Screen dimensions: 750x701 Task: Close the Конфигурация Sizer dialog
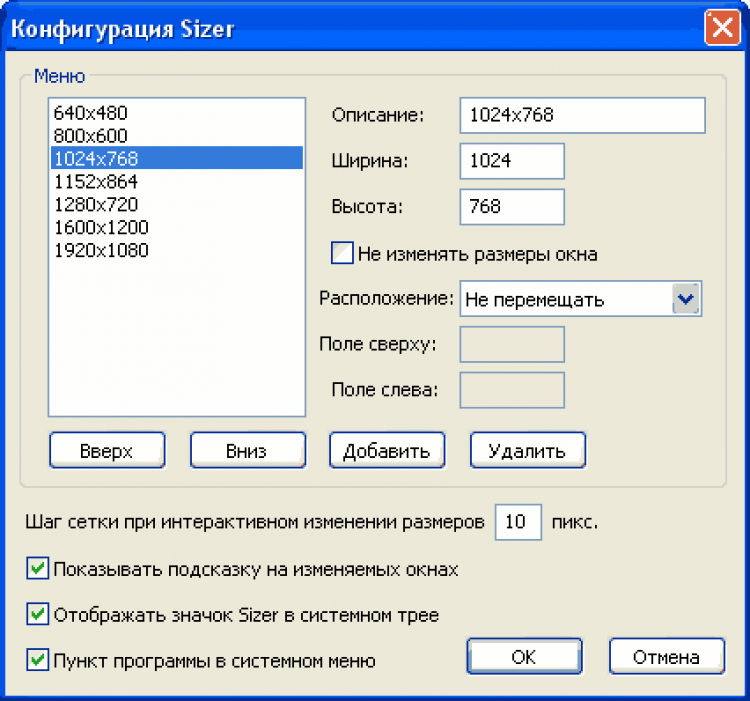click(722, 28)
